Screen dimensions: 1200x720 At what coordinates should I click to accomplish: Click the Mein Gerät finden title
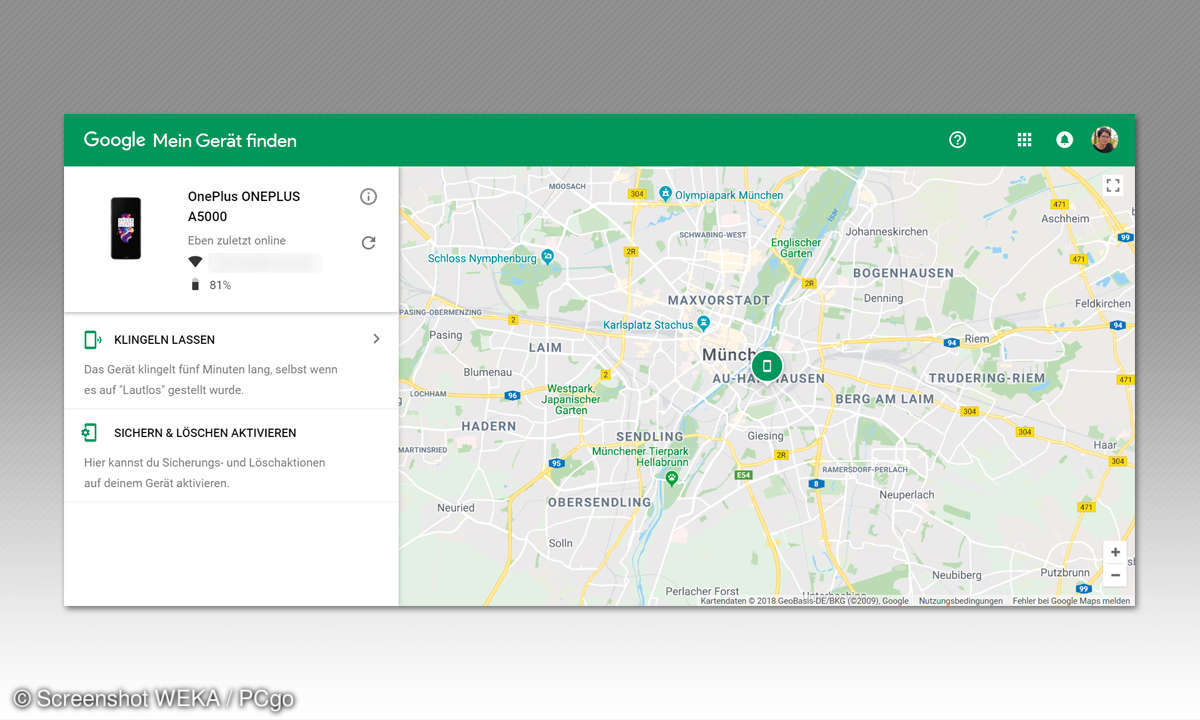tap(225, 141)
